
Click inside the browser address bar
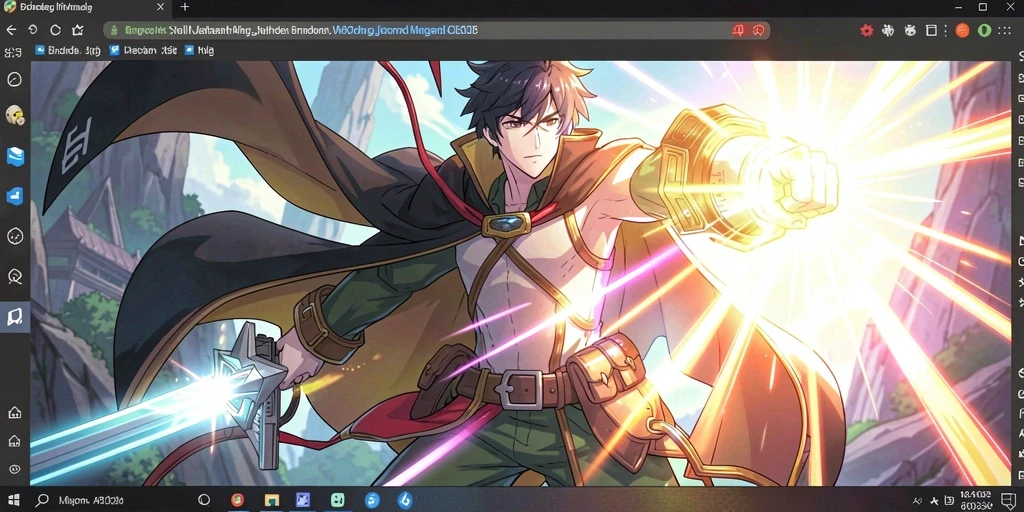(436, 30)
